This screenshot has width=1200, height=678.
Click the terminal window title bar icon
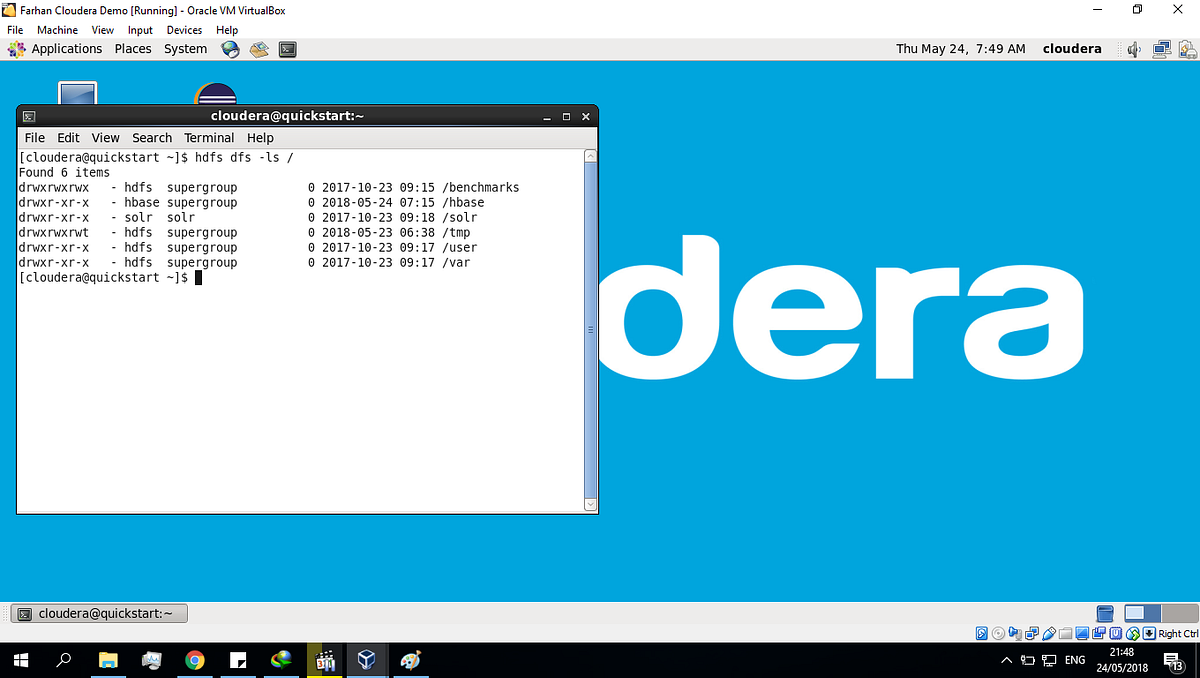(x=29, y=116)
